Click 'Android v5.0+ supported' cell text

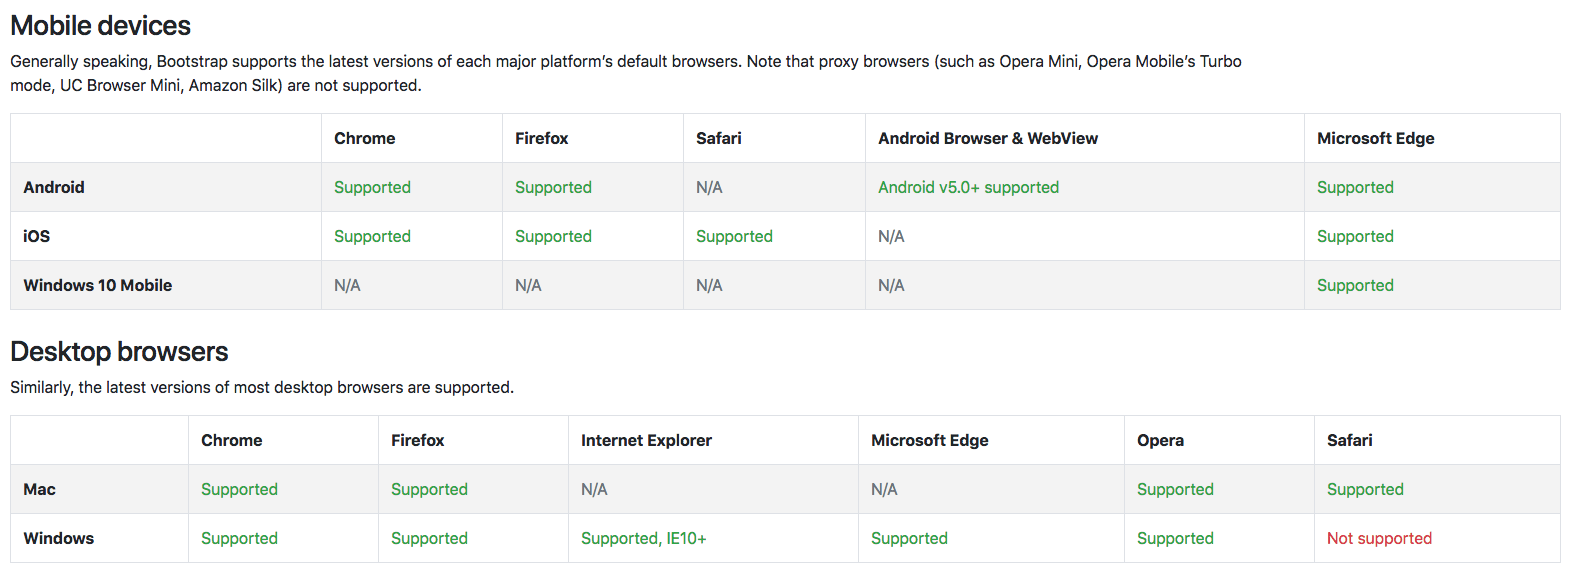tap(968, 187)
